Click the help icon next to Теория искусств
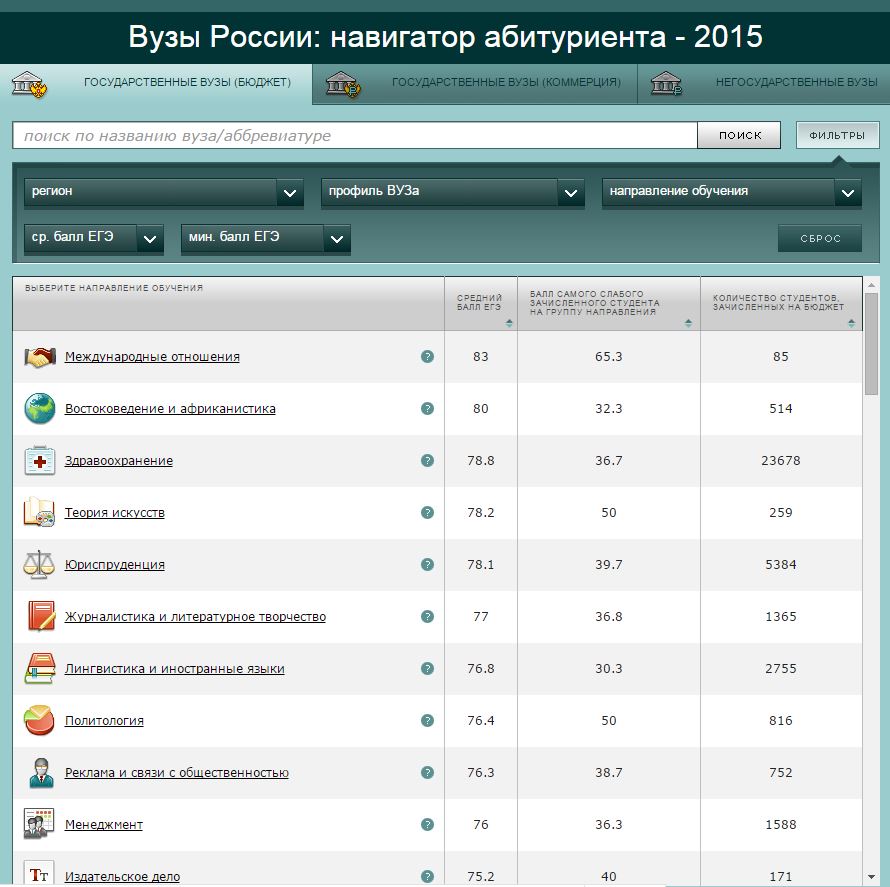890x887 pixels. (428, 513)
